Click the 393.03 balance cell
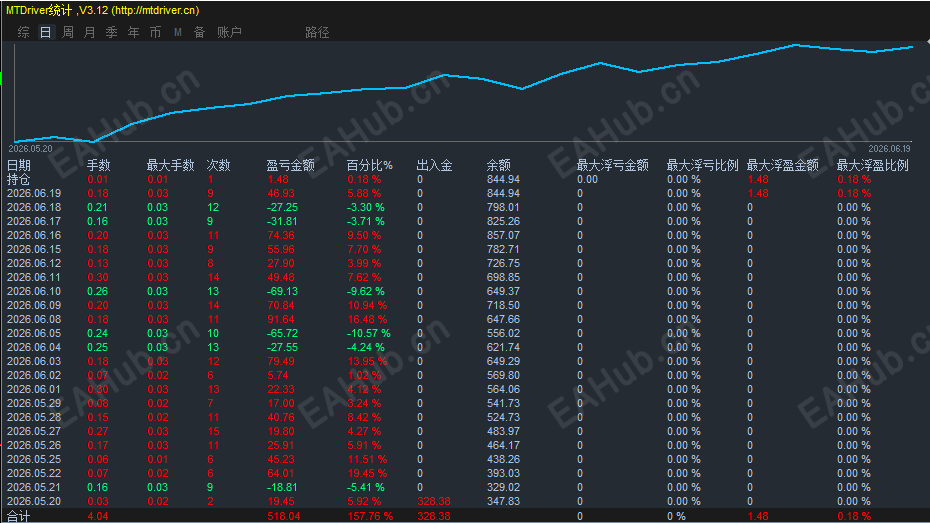This screenshot has height=523, width=930. pos(504,473)
